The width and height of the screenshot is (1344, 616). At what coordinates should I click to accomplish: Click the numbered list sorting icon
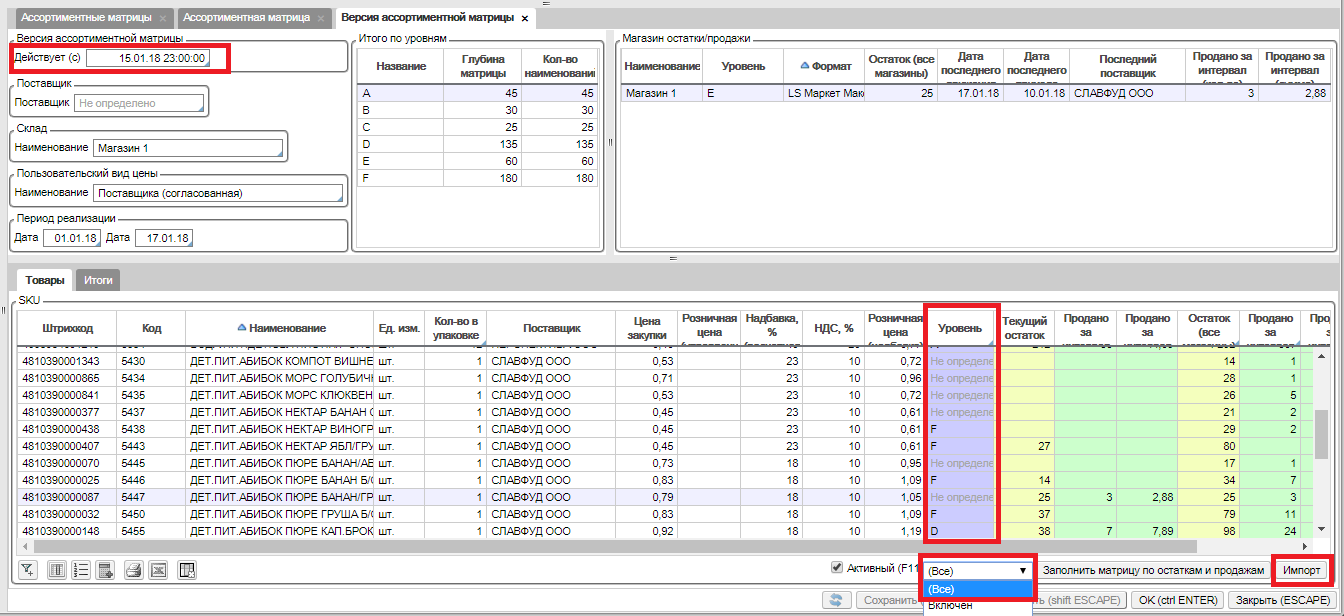82,570
